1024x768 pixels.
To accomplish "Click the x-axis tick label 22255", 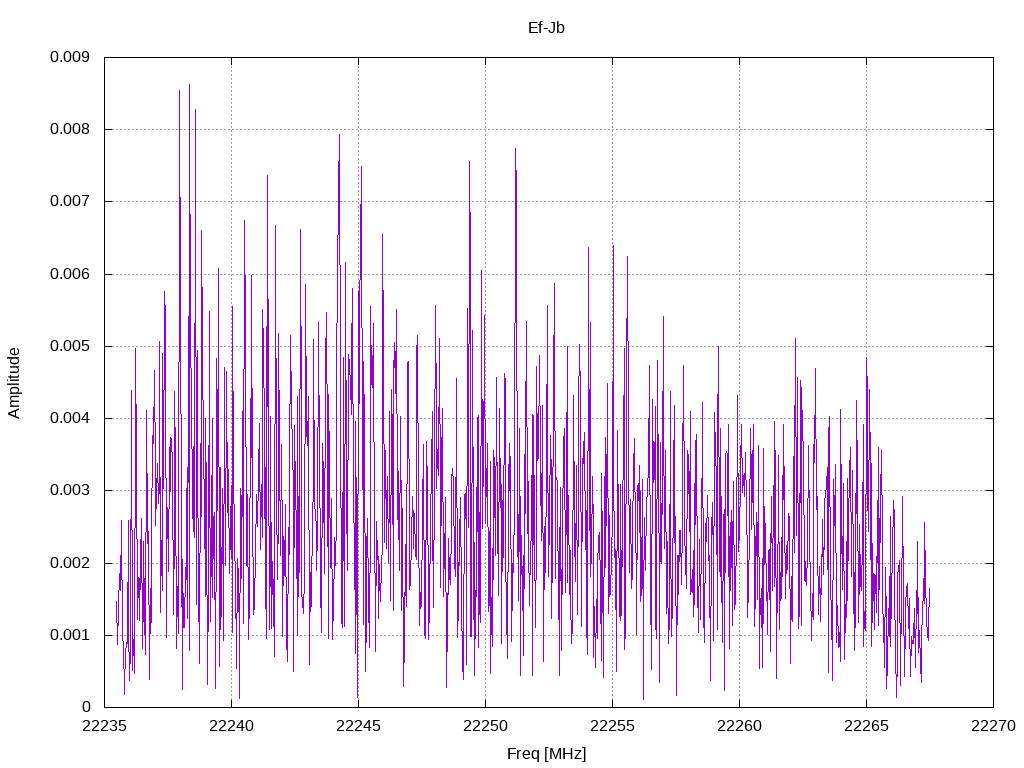I will click(x=612, y=726).
